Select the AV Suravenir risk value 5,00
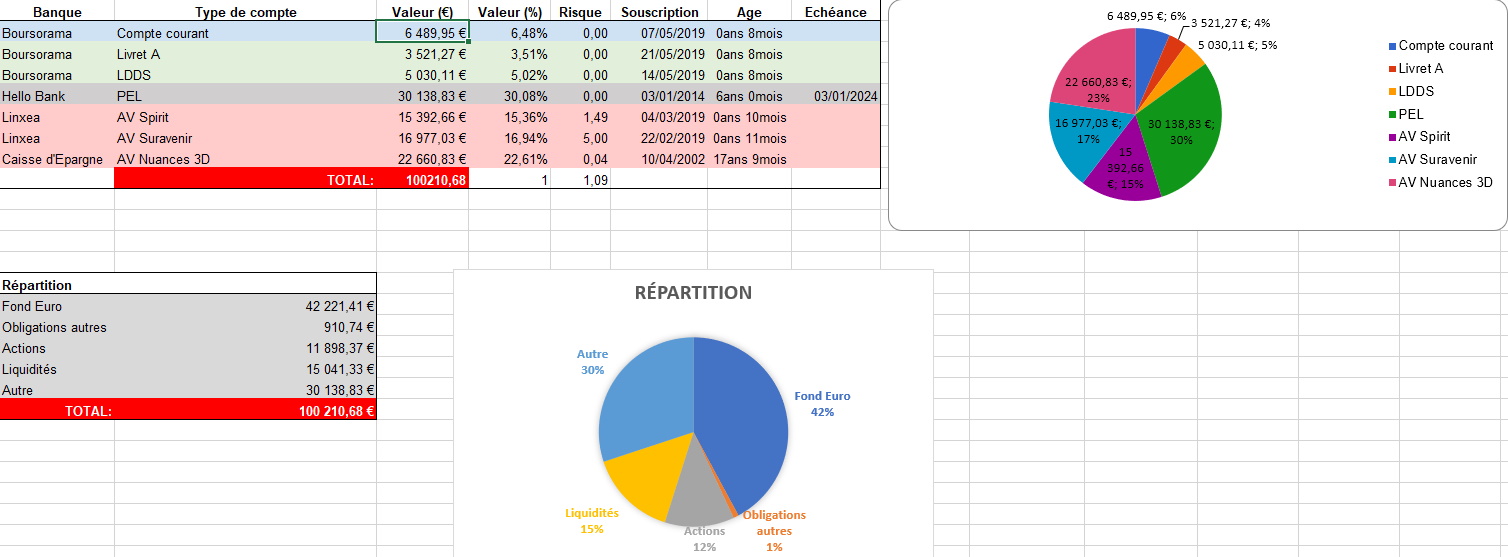 coord(580,138)
